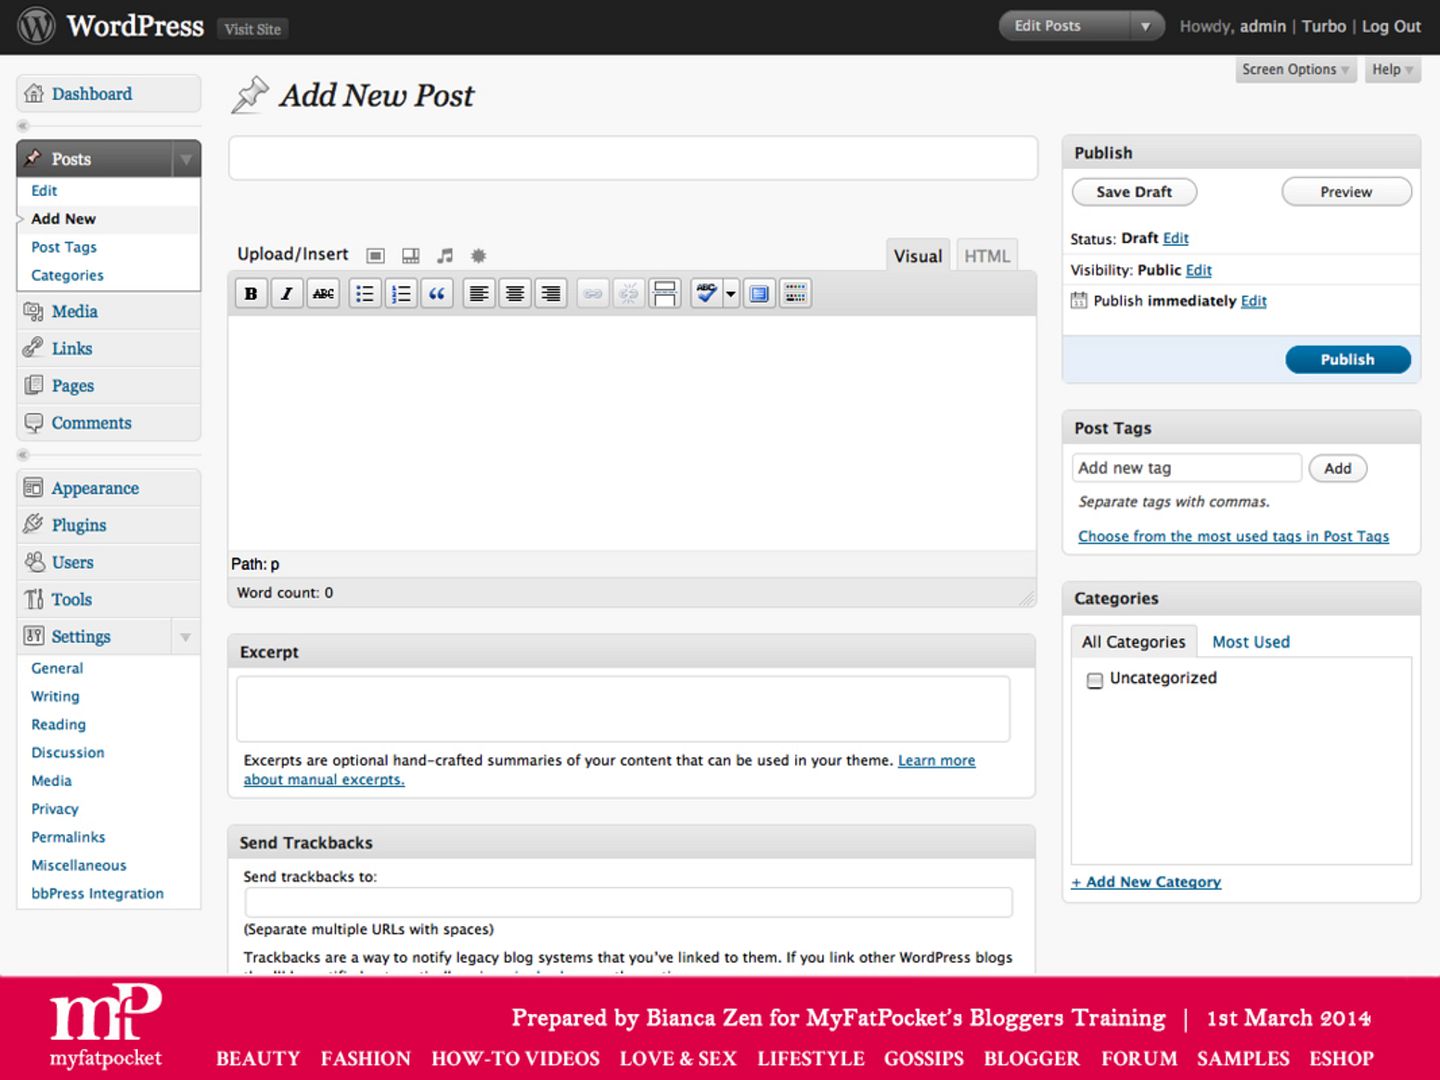
Task: Click the unlink broken chain icon
Action: click(x=629, y=294)
